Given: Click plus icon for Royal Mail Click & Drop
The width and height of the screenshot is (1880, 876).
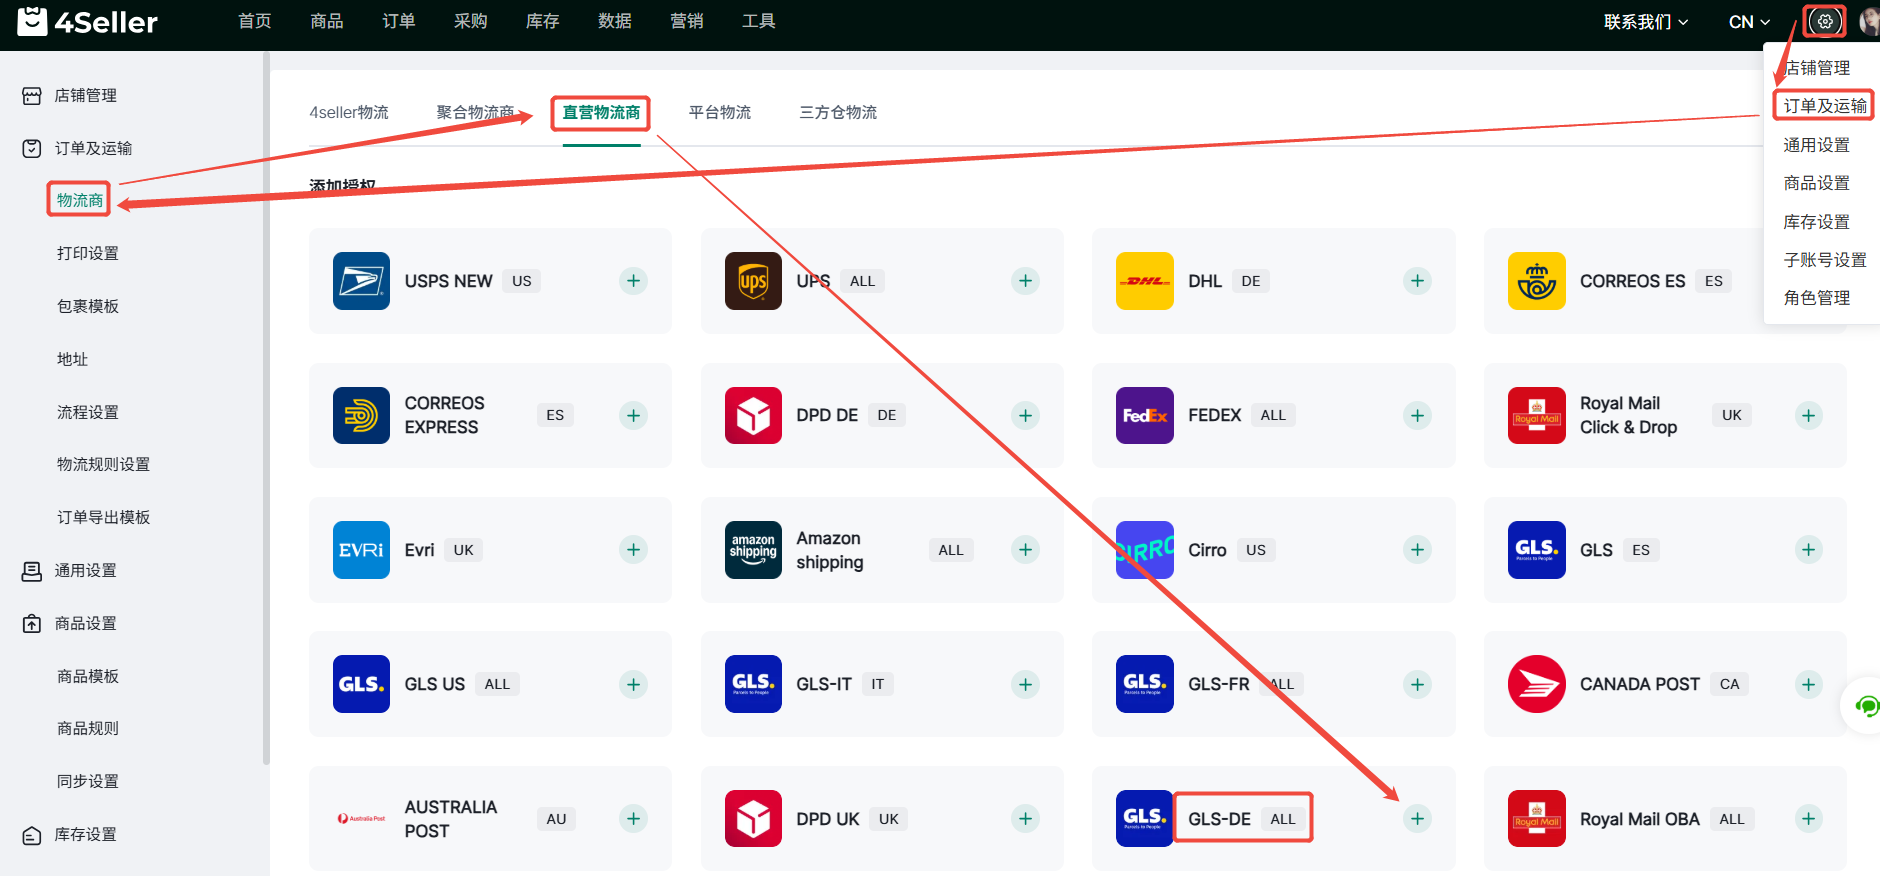Looking at the screenshot, I should (x=1808, y=415).
